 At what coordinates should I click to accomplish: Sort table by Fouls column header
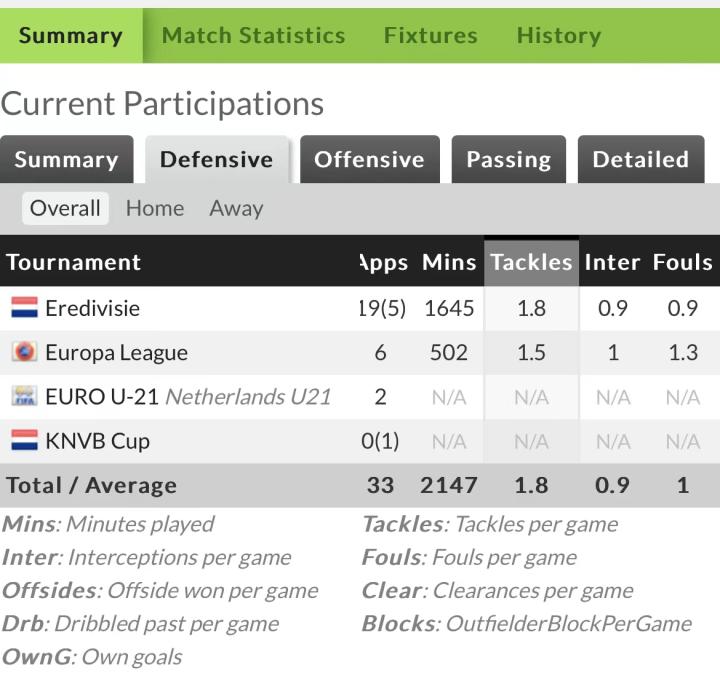(682, 263)
